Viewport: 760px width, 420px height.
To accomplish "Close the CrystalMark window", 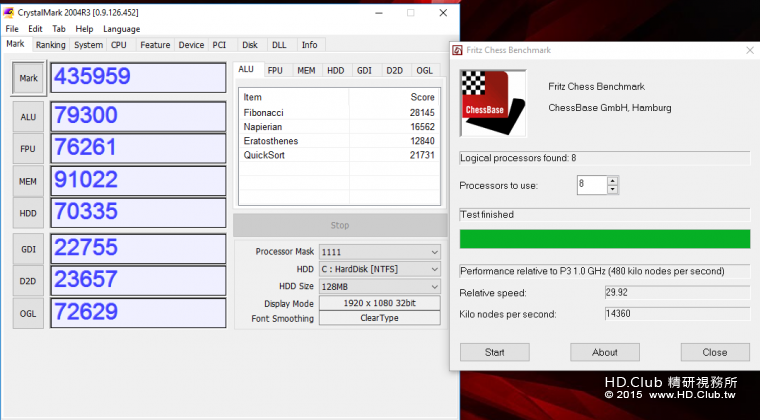I will (x=443, y=13).
